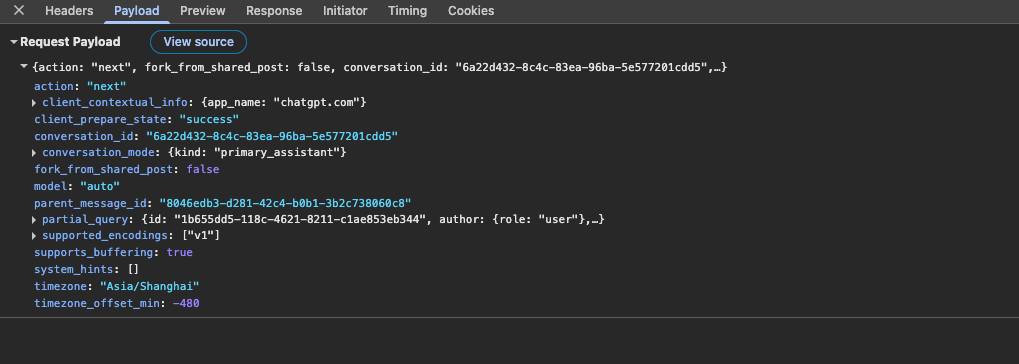1019x364 pixels.
Task: Click the conversation_mode key label
Action: coord(98,153)
